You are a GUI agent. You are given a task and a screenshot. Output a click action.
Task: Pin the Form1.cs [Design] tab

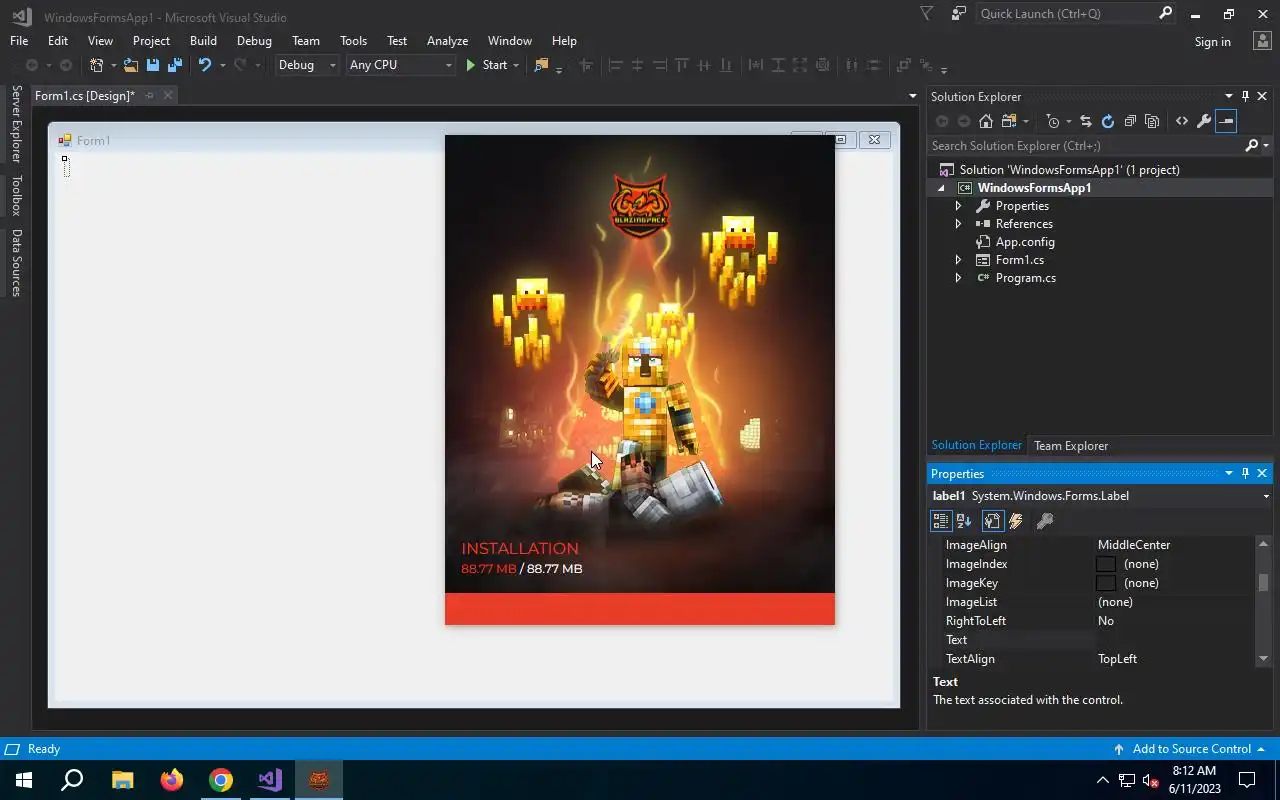click(x=149, y=96)
